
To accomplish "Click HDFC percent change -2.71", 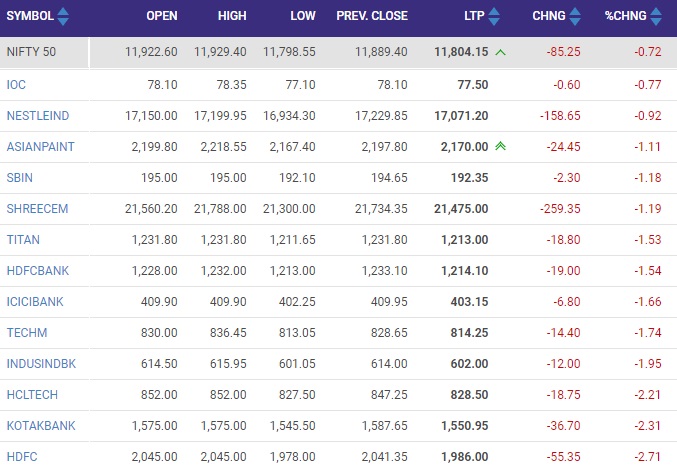I will [x=648, y=457].
